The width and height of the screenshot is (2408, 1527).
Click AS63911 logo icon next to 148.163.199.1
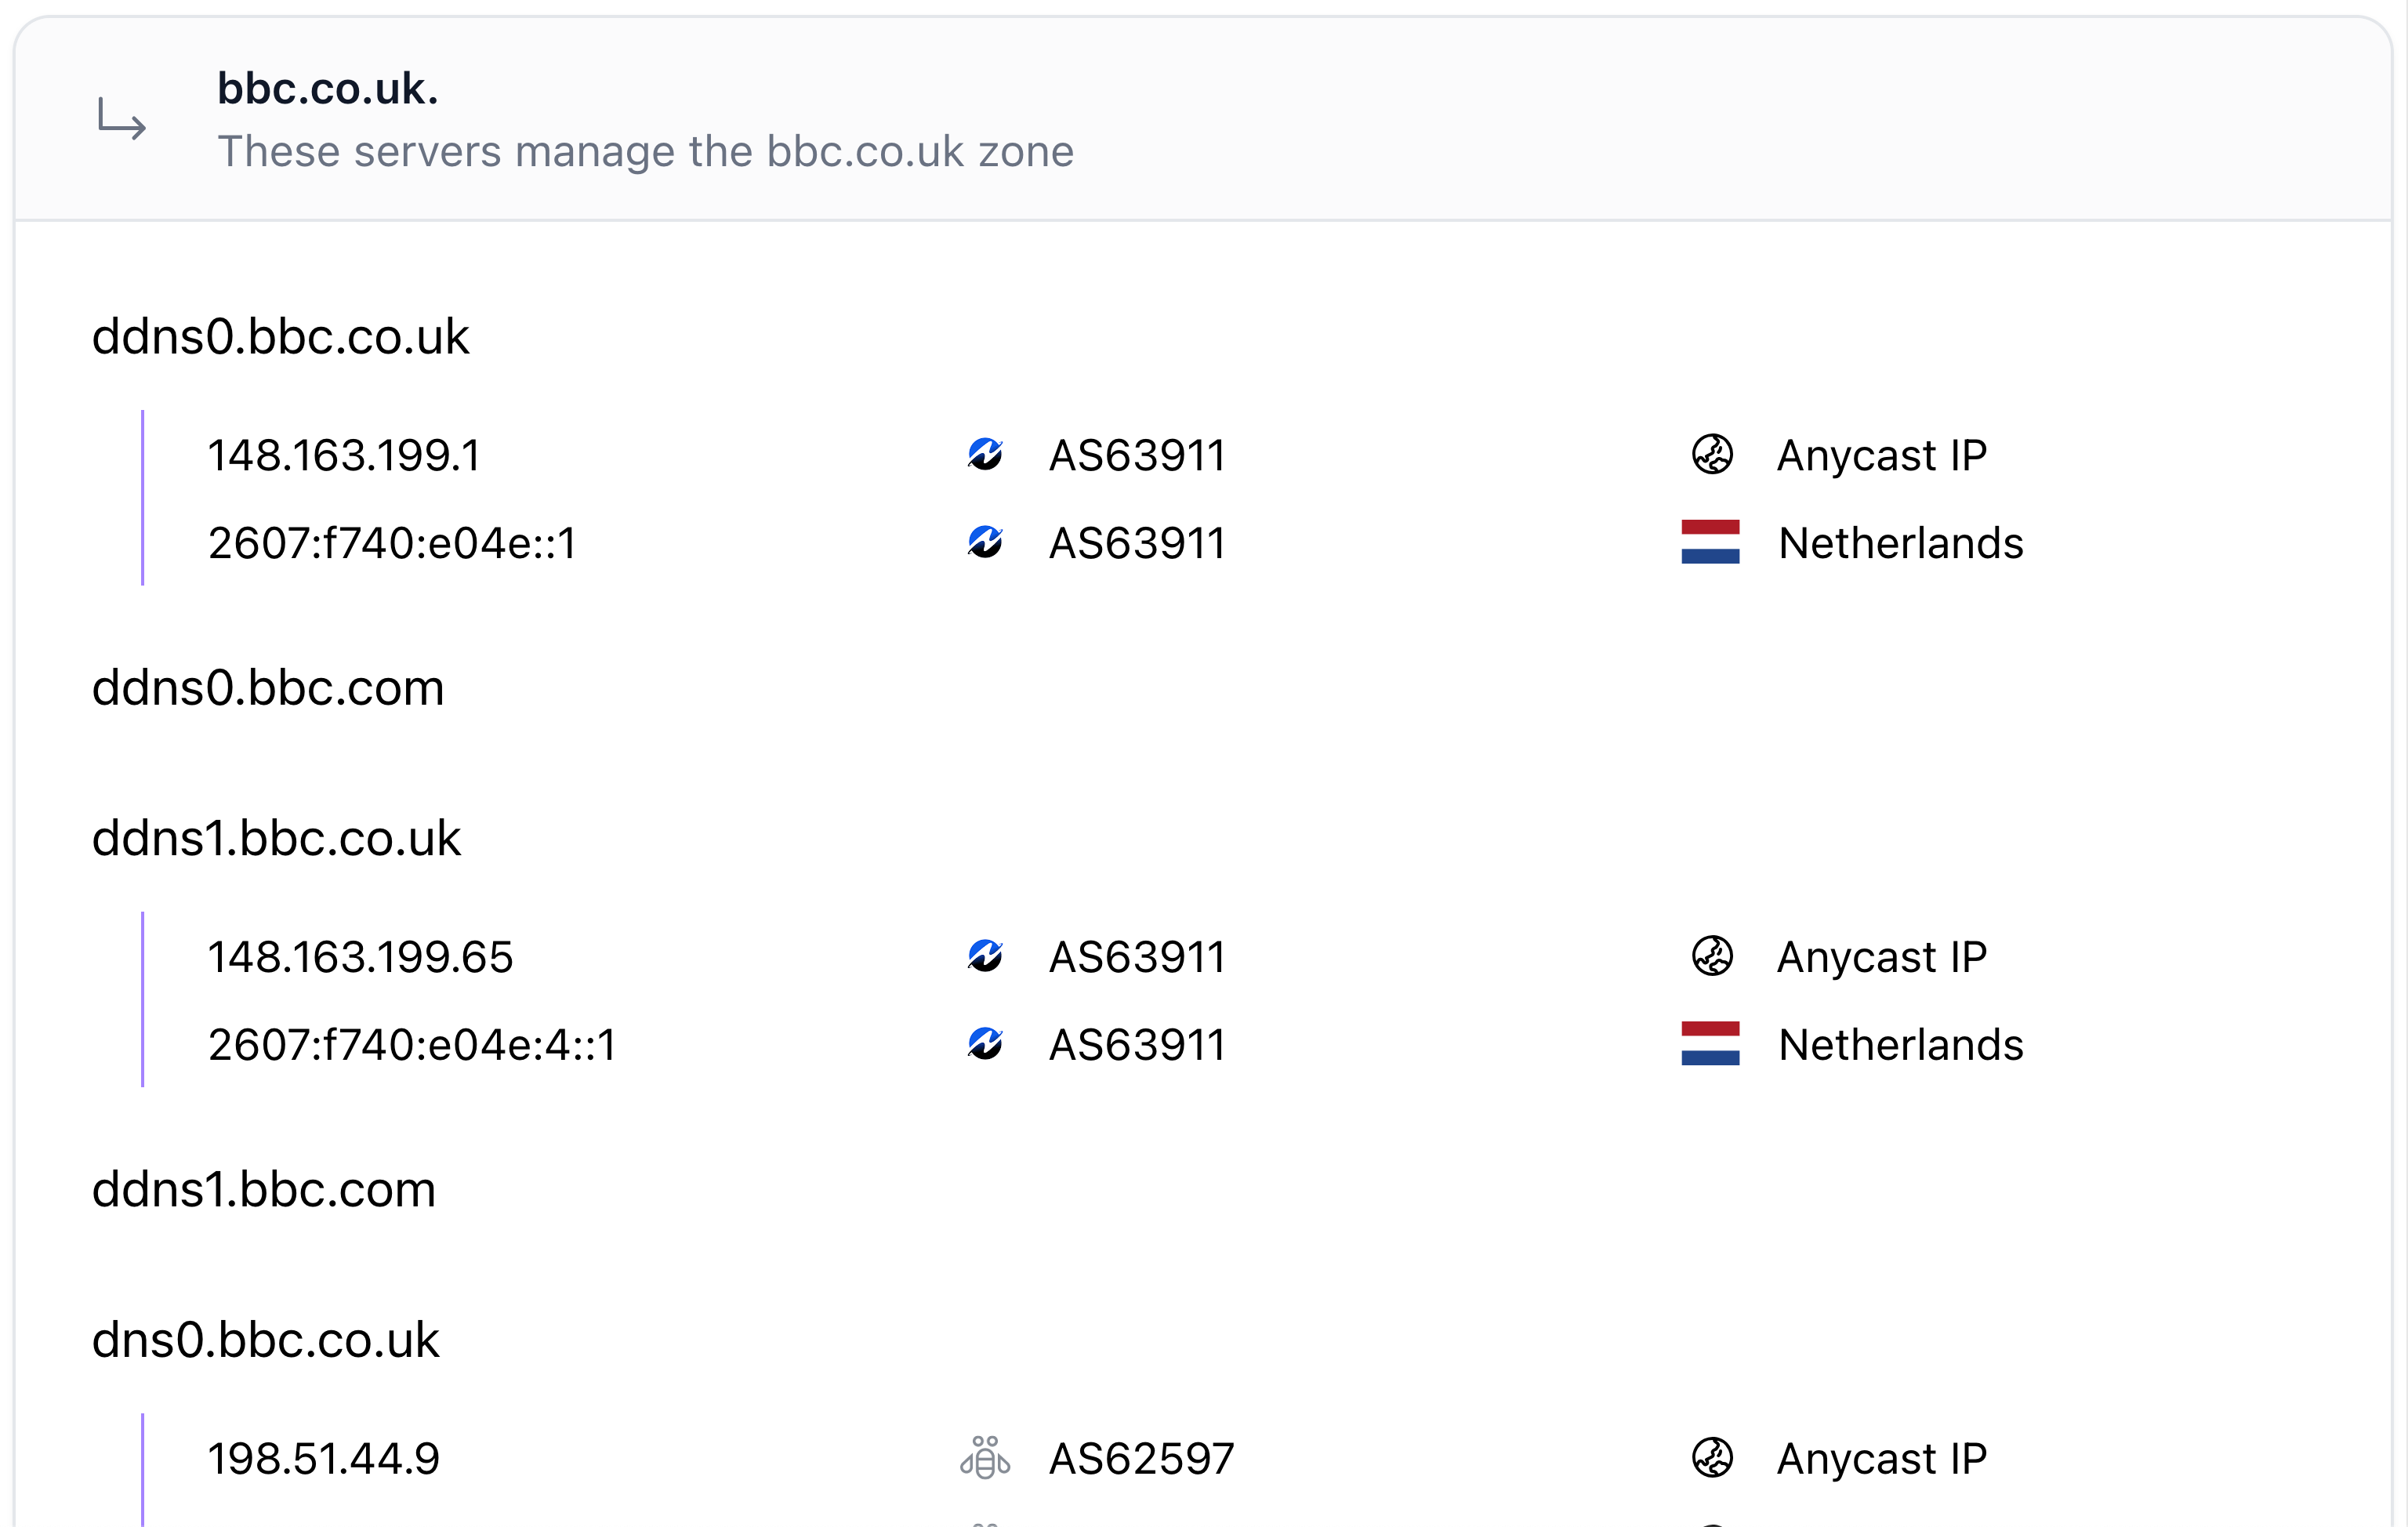985,455
